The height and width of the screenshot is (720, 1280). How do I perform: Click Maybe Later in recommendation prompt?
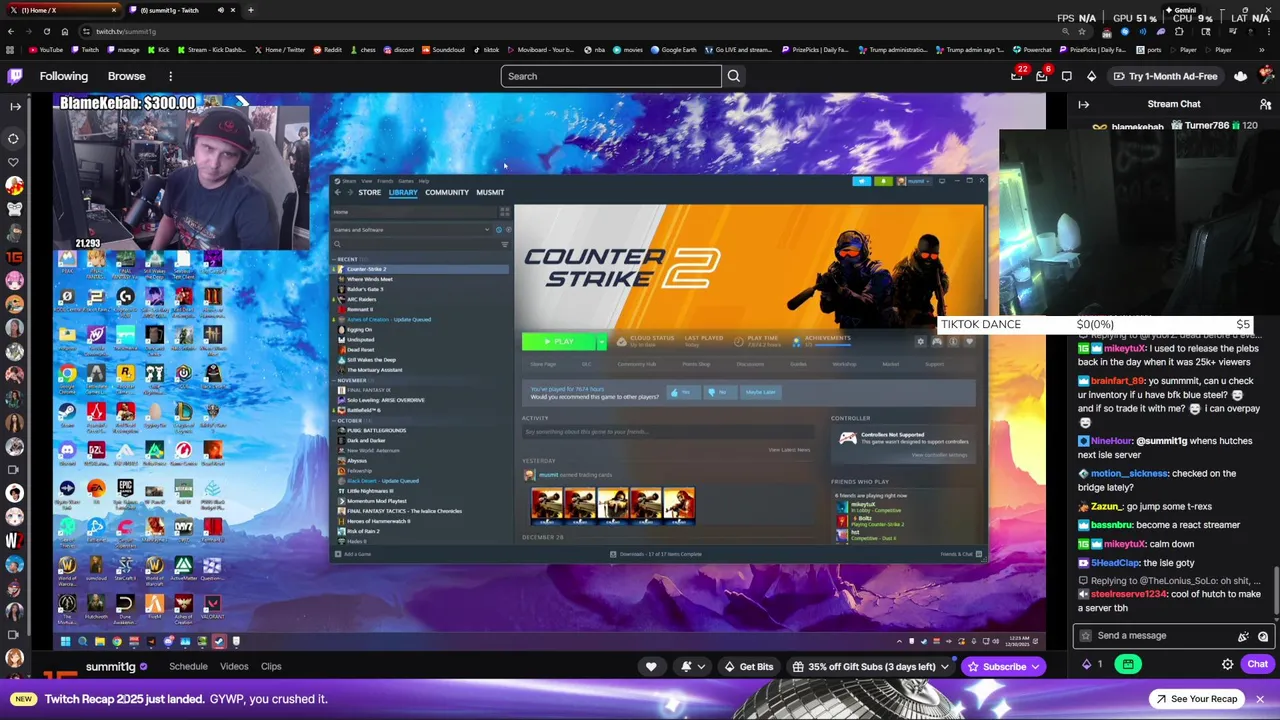coord(759,392)
